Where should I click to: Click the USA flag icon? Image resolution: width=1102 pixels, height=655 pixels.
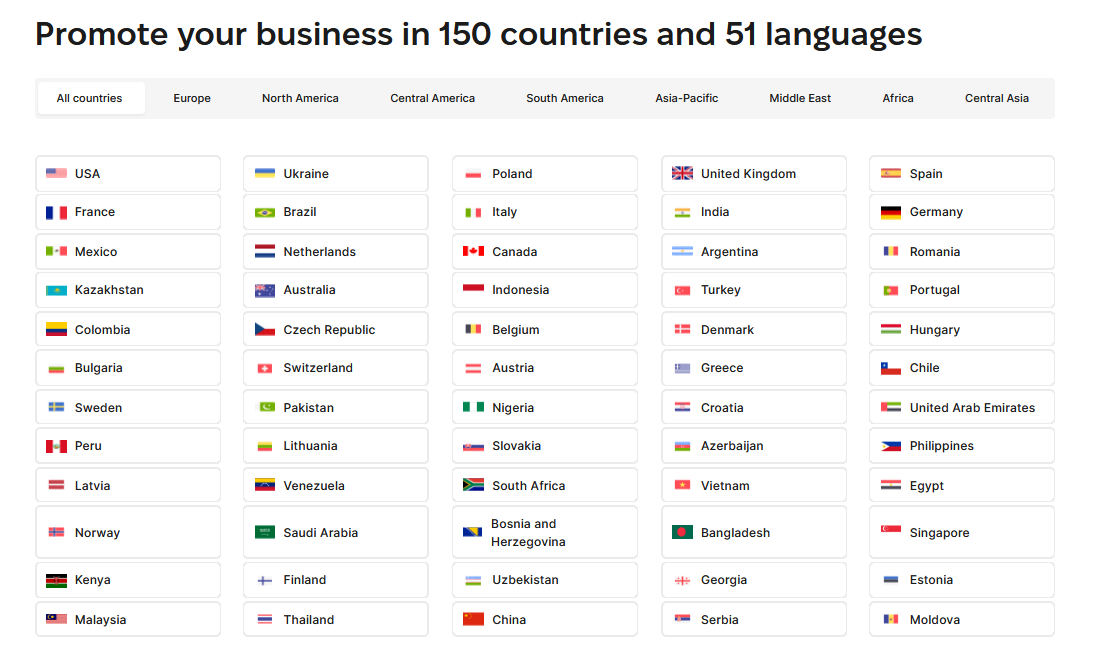pos(56,173)
